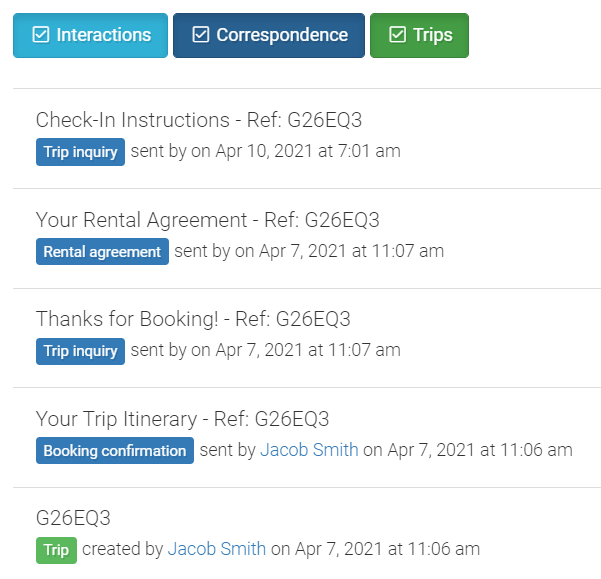Open Your Rental Agreement - Ref: G26EQ3
This screenshot has height=579, width=601.
(x=207, y=220)
